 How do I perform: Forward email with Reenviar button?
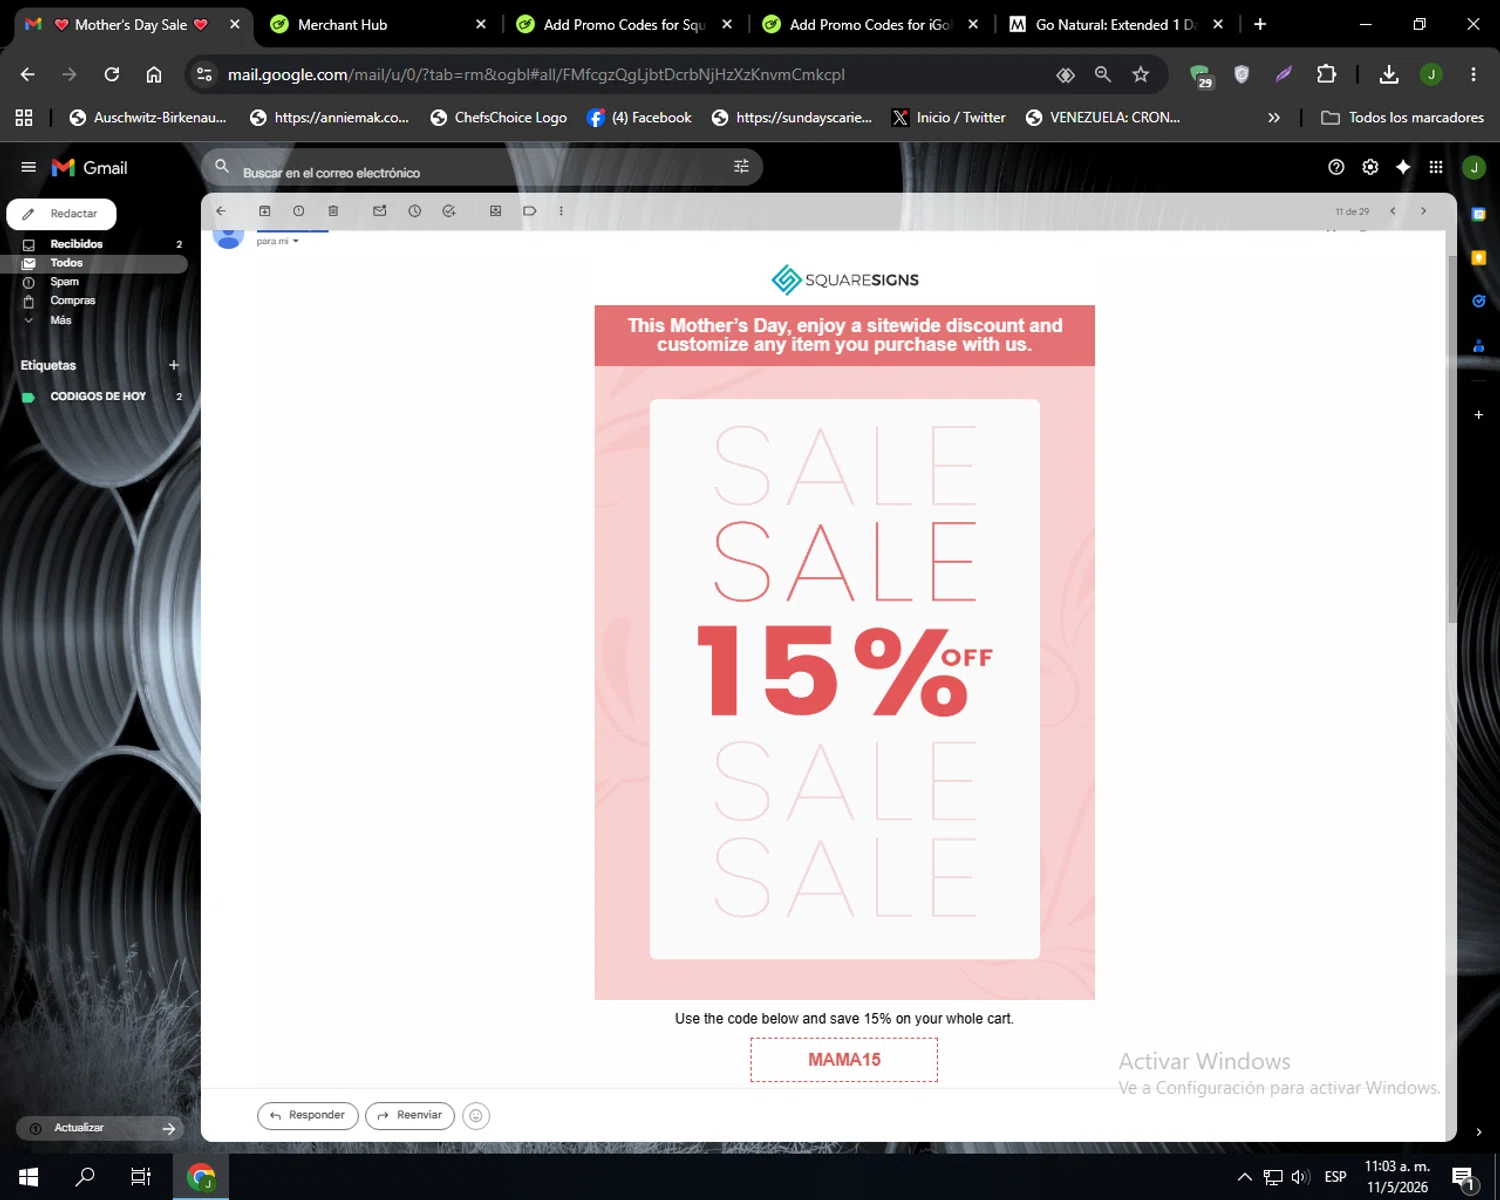pyautogui.click(x=410, y=1116)
